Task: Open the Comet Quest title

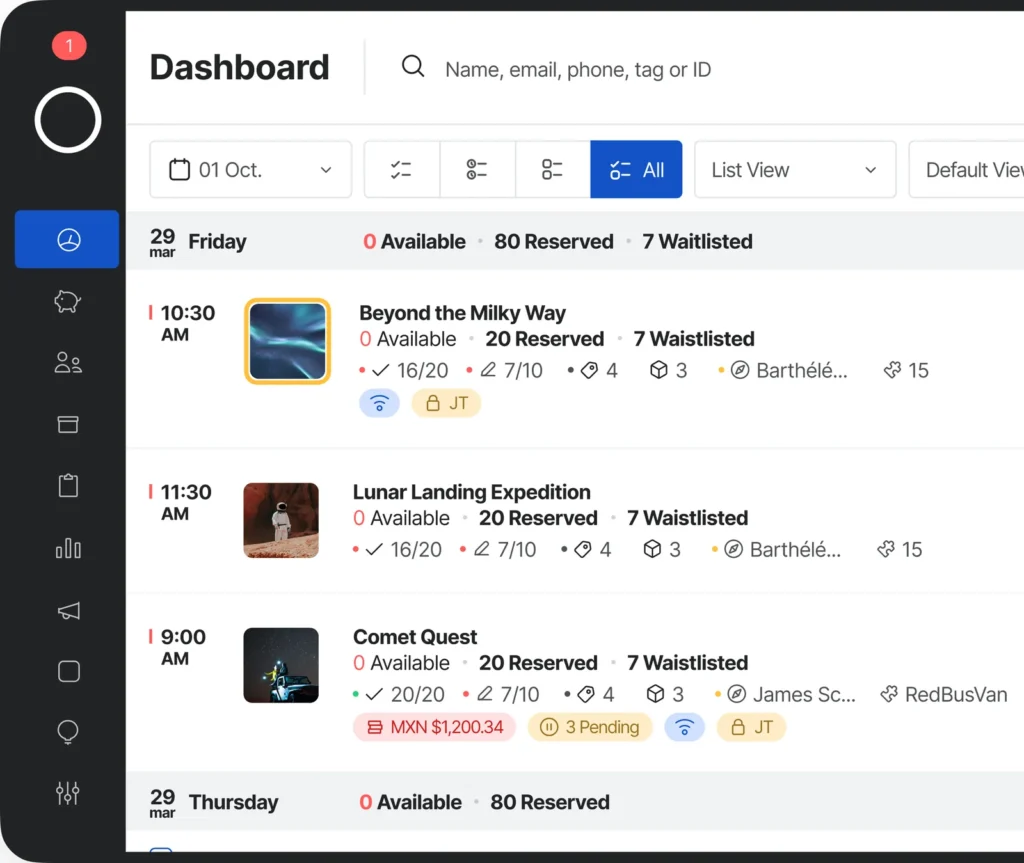Action: (415, 637)
